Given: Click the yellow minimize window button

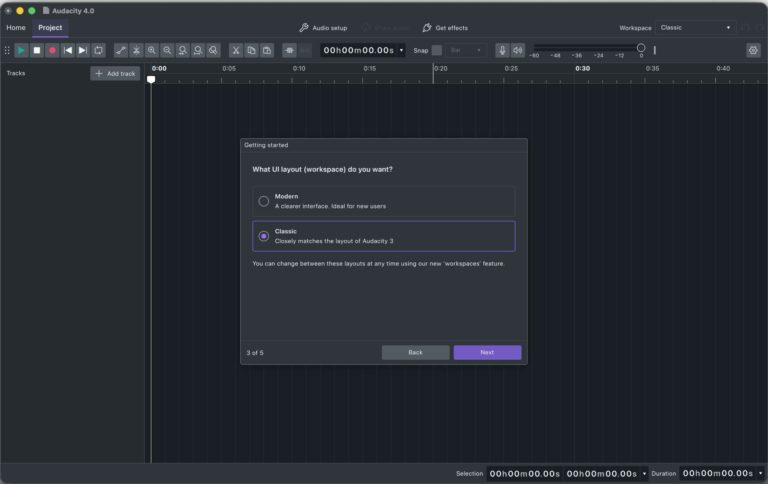Looking at the screenshot, I should (20, 10).
